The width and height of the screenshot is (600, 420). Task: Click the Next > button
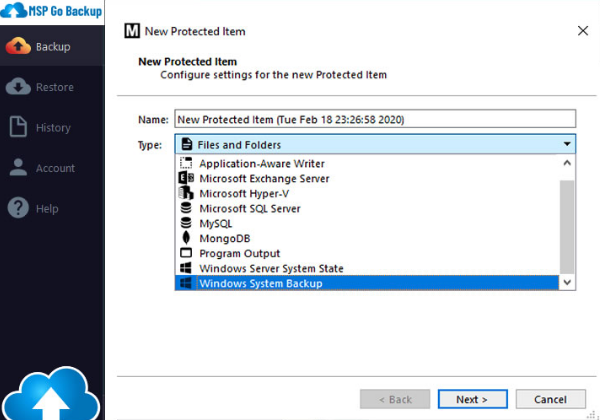pos(473,399)
